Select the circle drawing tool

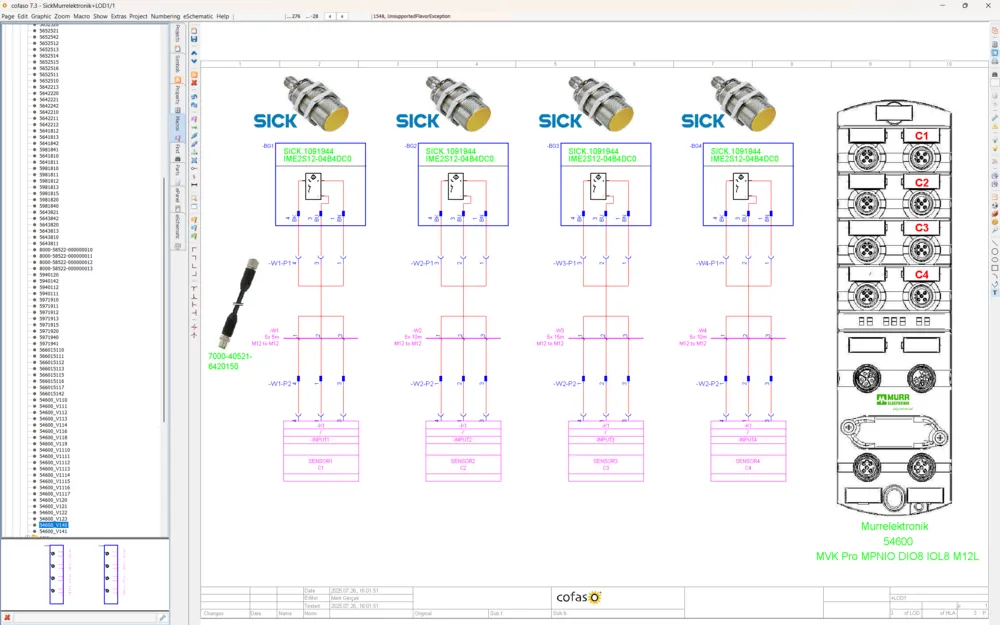click(x=994, y=252)
